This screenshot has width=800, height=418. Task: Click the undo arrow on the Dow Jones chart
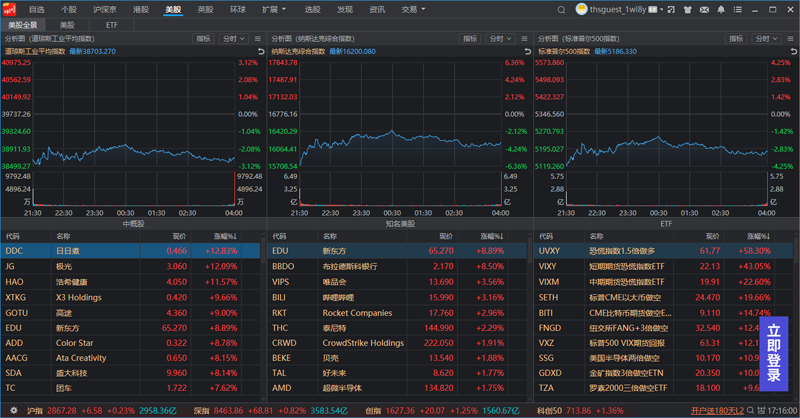point(261,52)
